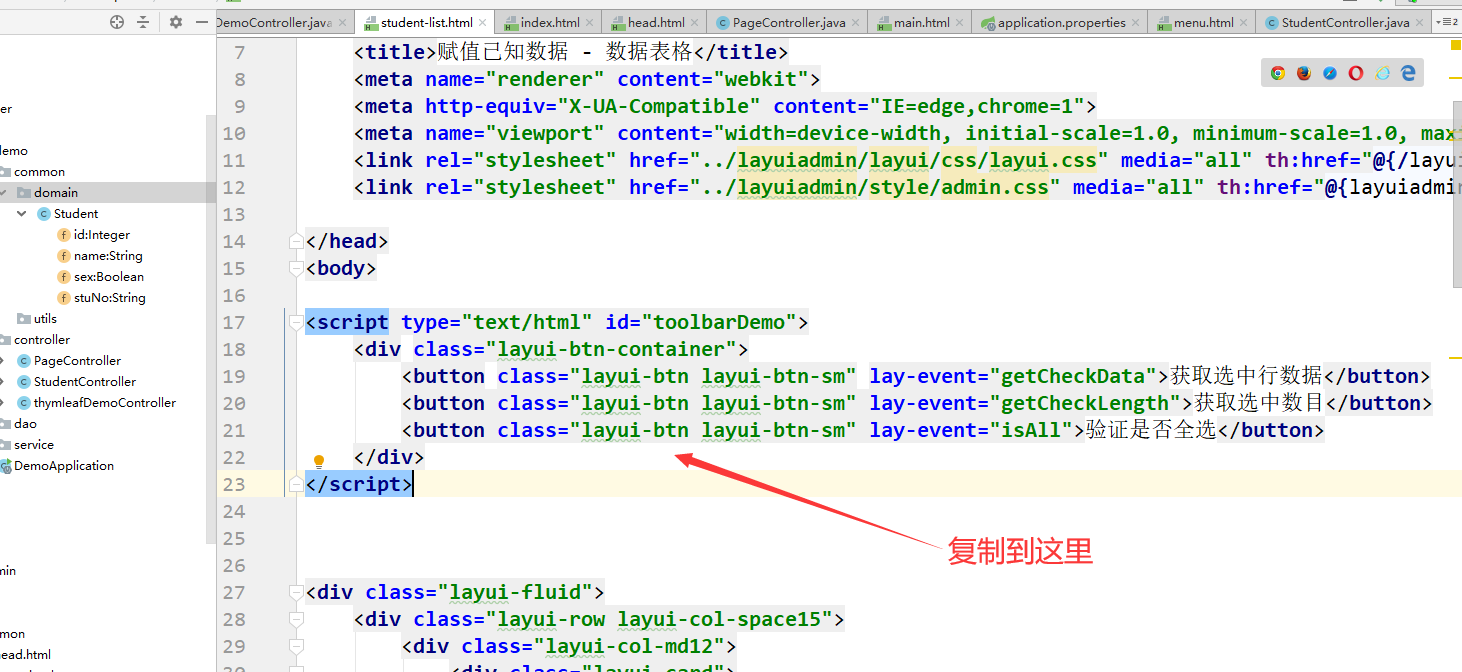Click the getCheckLength text on line 20
Image resolution: width=1462 pixels, height=672 pixels.
(x=1085, y=404)
